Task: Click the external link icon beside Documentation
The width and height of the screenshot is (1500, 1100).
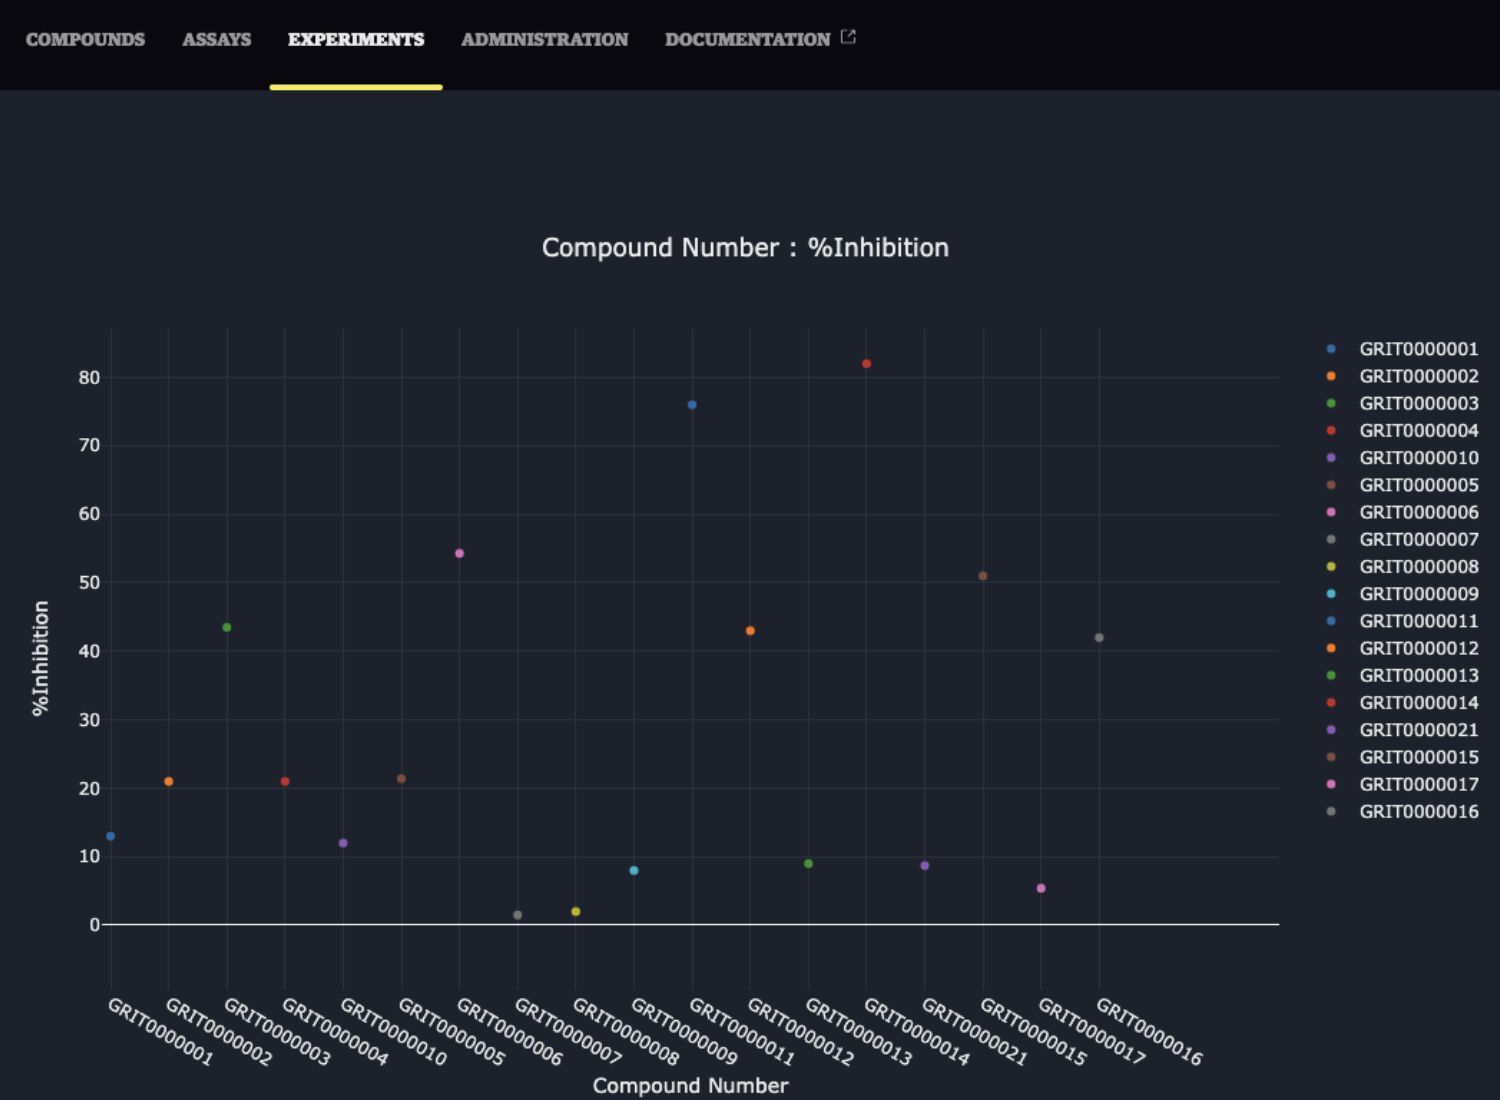Action: click(848, 37)
